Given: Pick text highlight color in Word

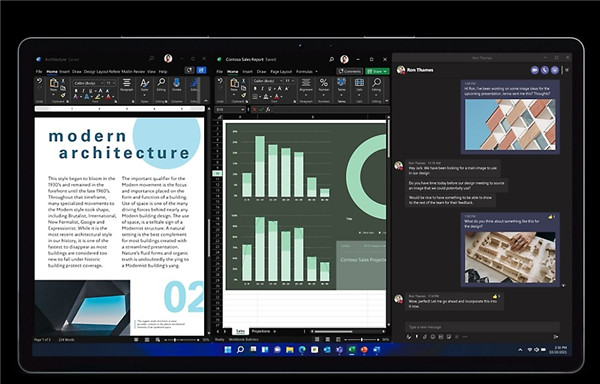Looking at the screenshot, I should coord(98,97).
